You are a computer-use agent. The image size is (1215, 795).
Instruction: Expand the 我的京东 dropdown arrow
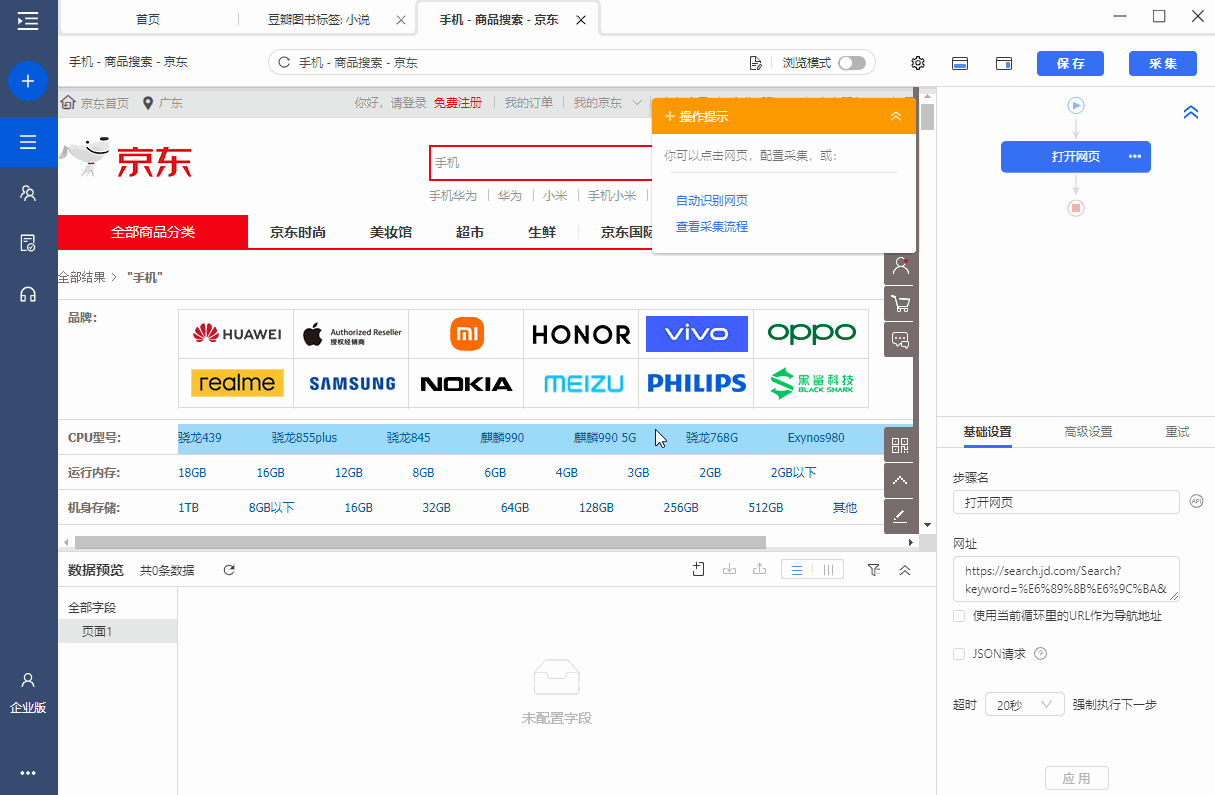(637, 103)
